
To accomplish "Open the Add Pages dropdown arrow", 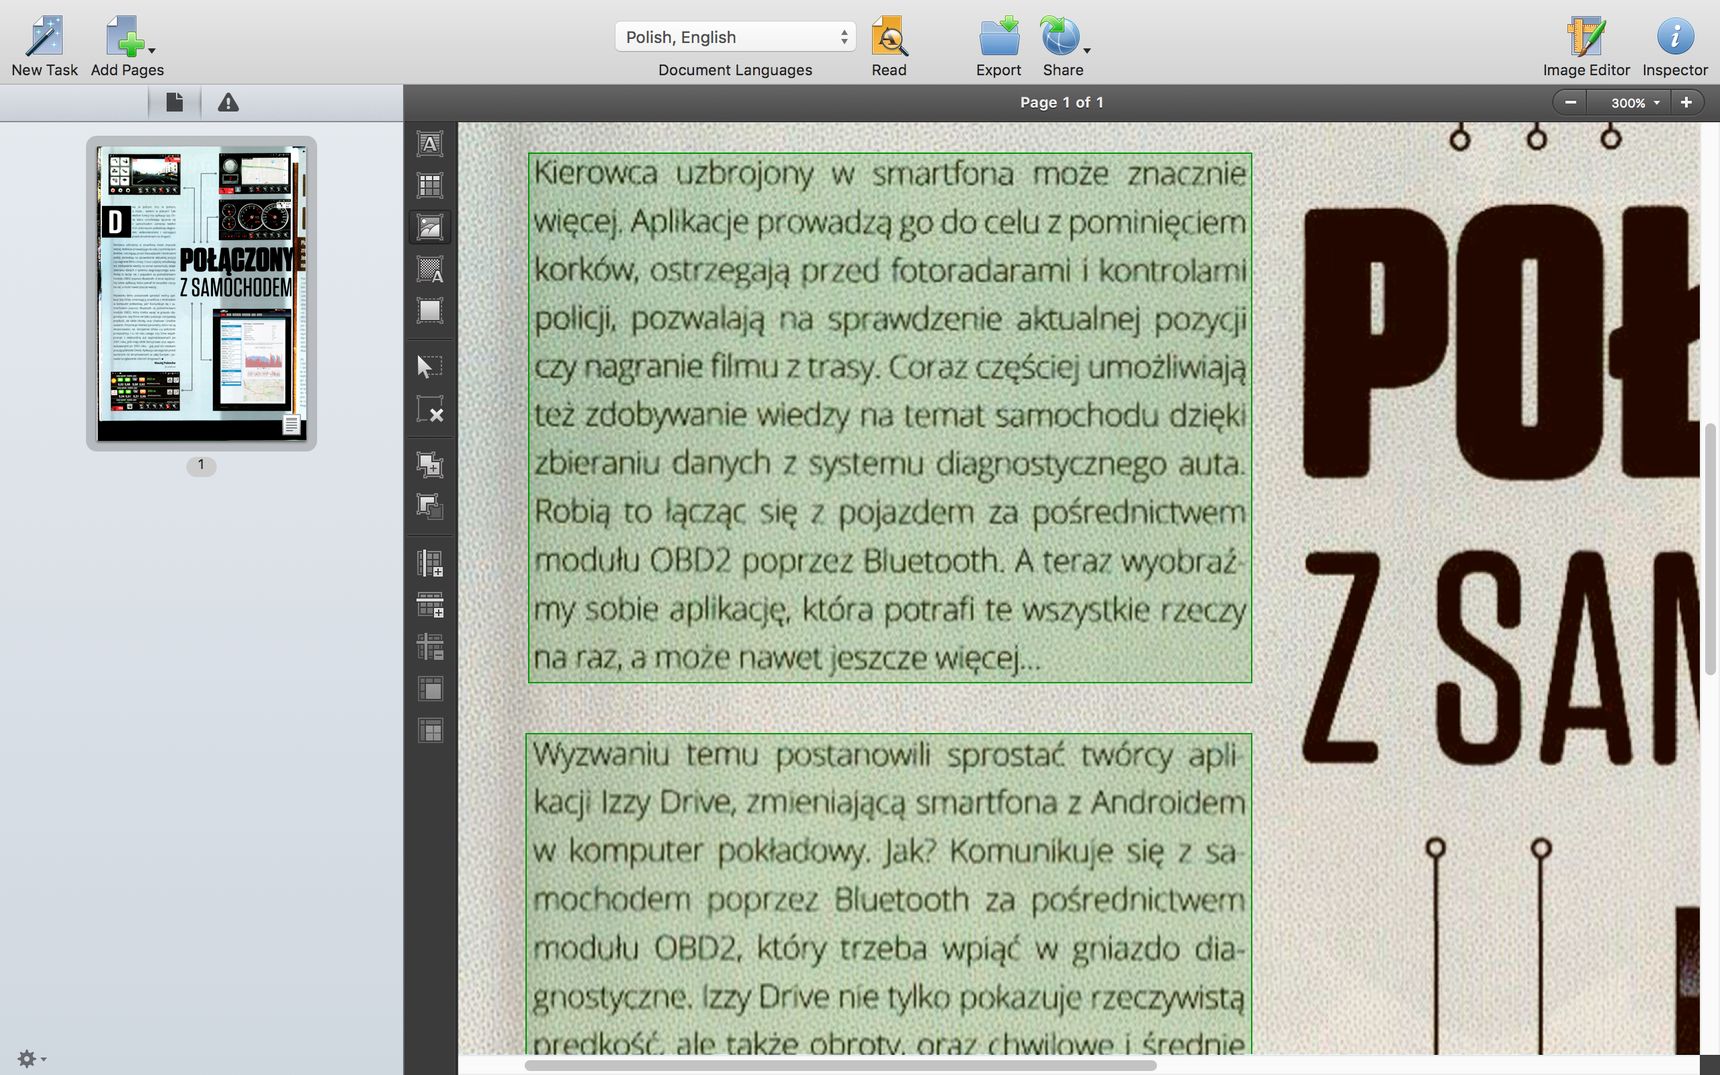I will tap(152, 49).
